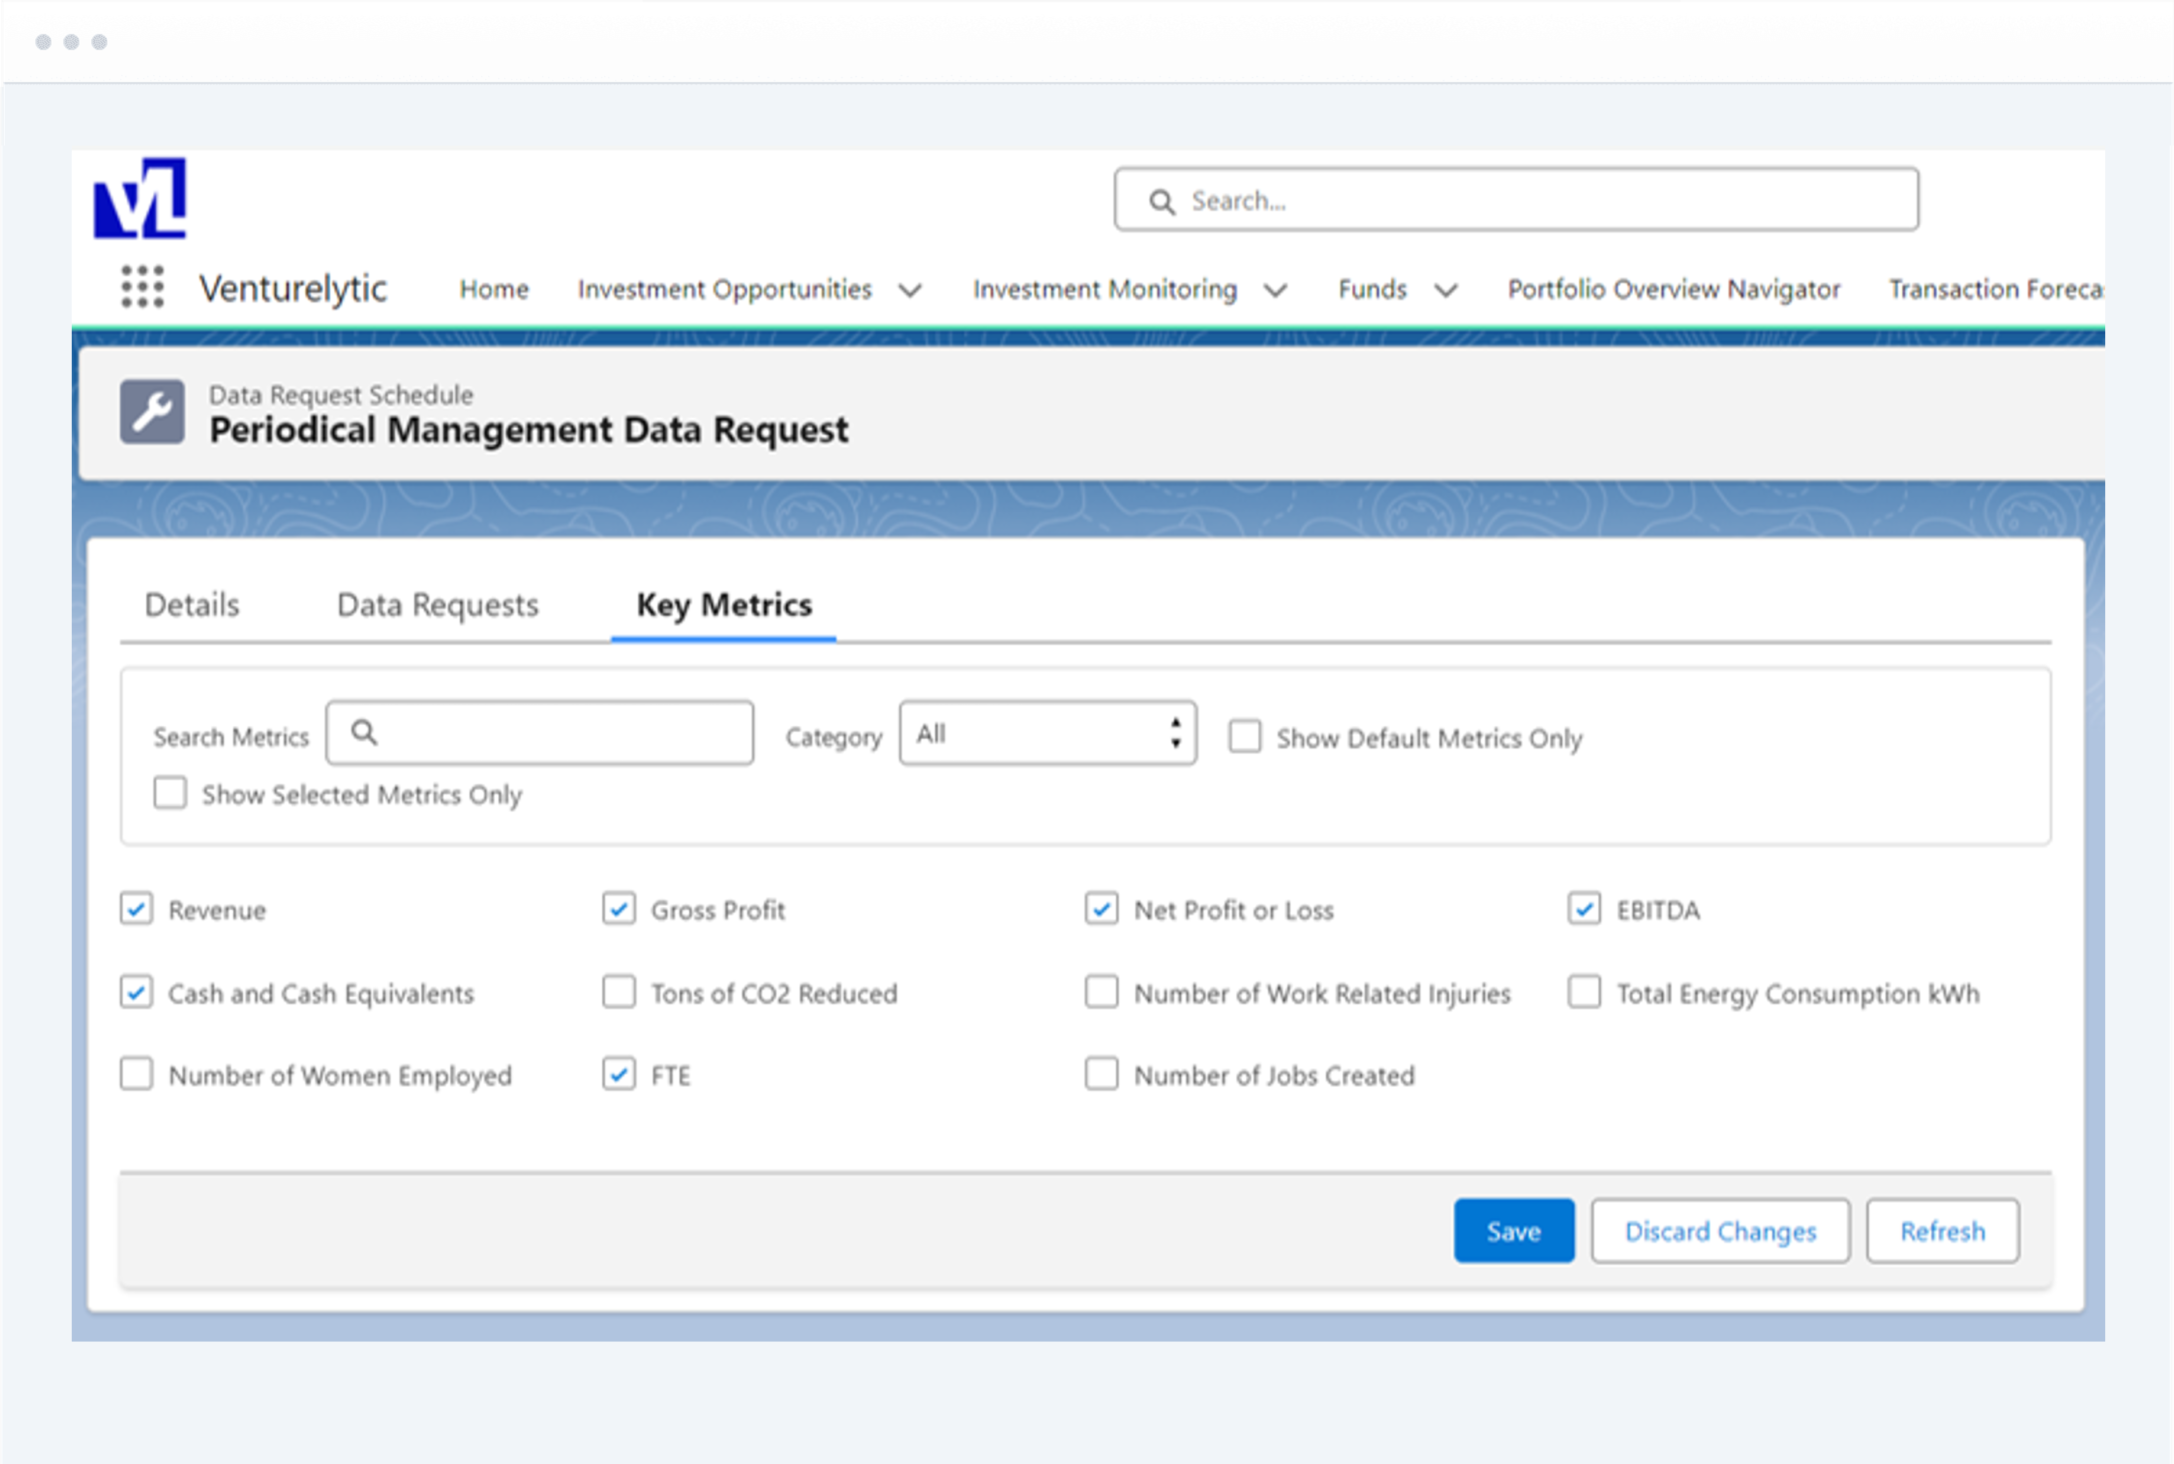Expand the Investment Monitoring menu chevron

pyautogui.click(x=1275, y=290)
